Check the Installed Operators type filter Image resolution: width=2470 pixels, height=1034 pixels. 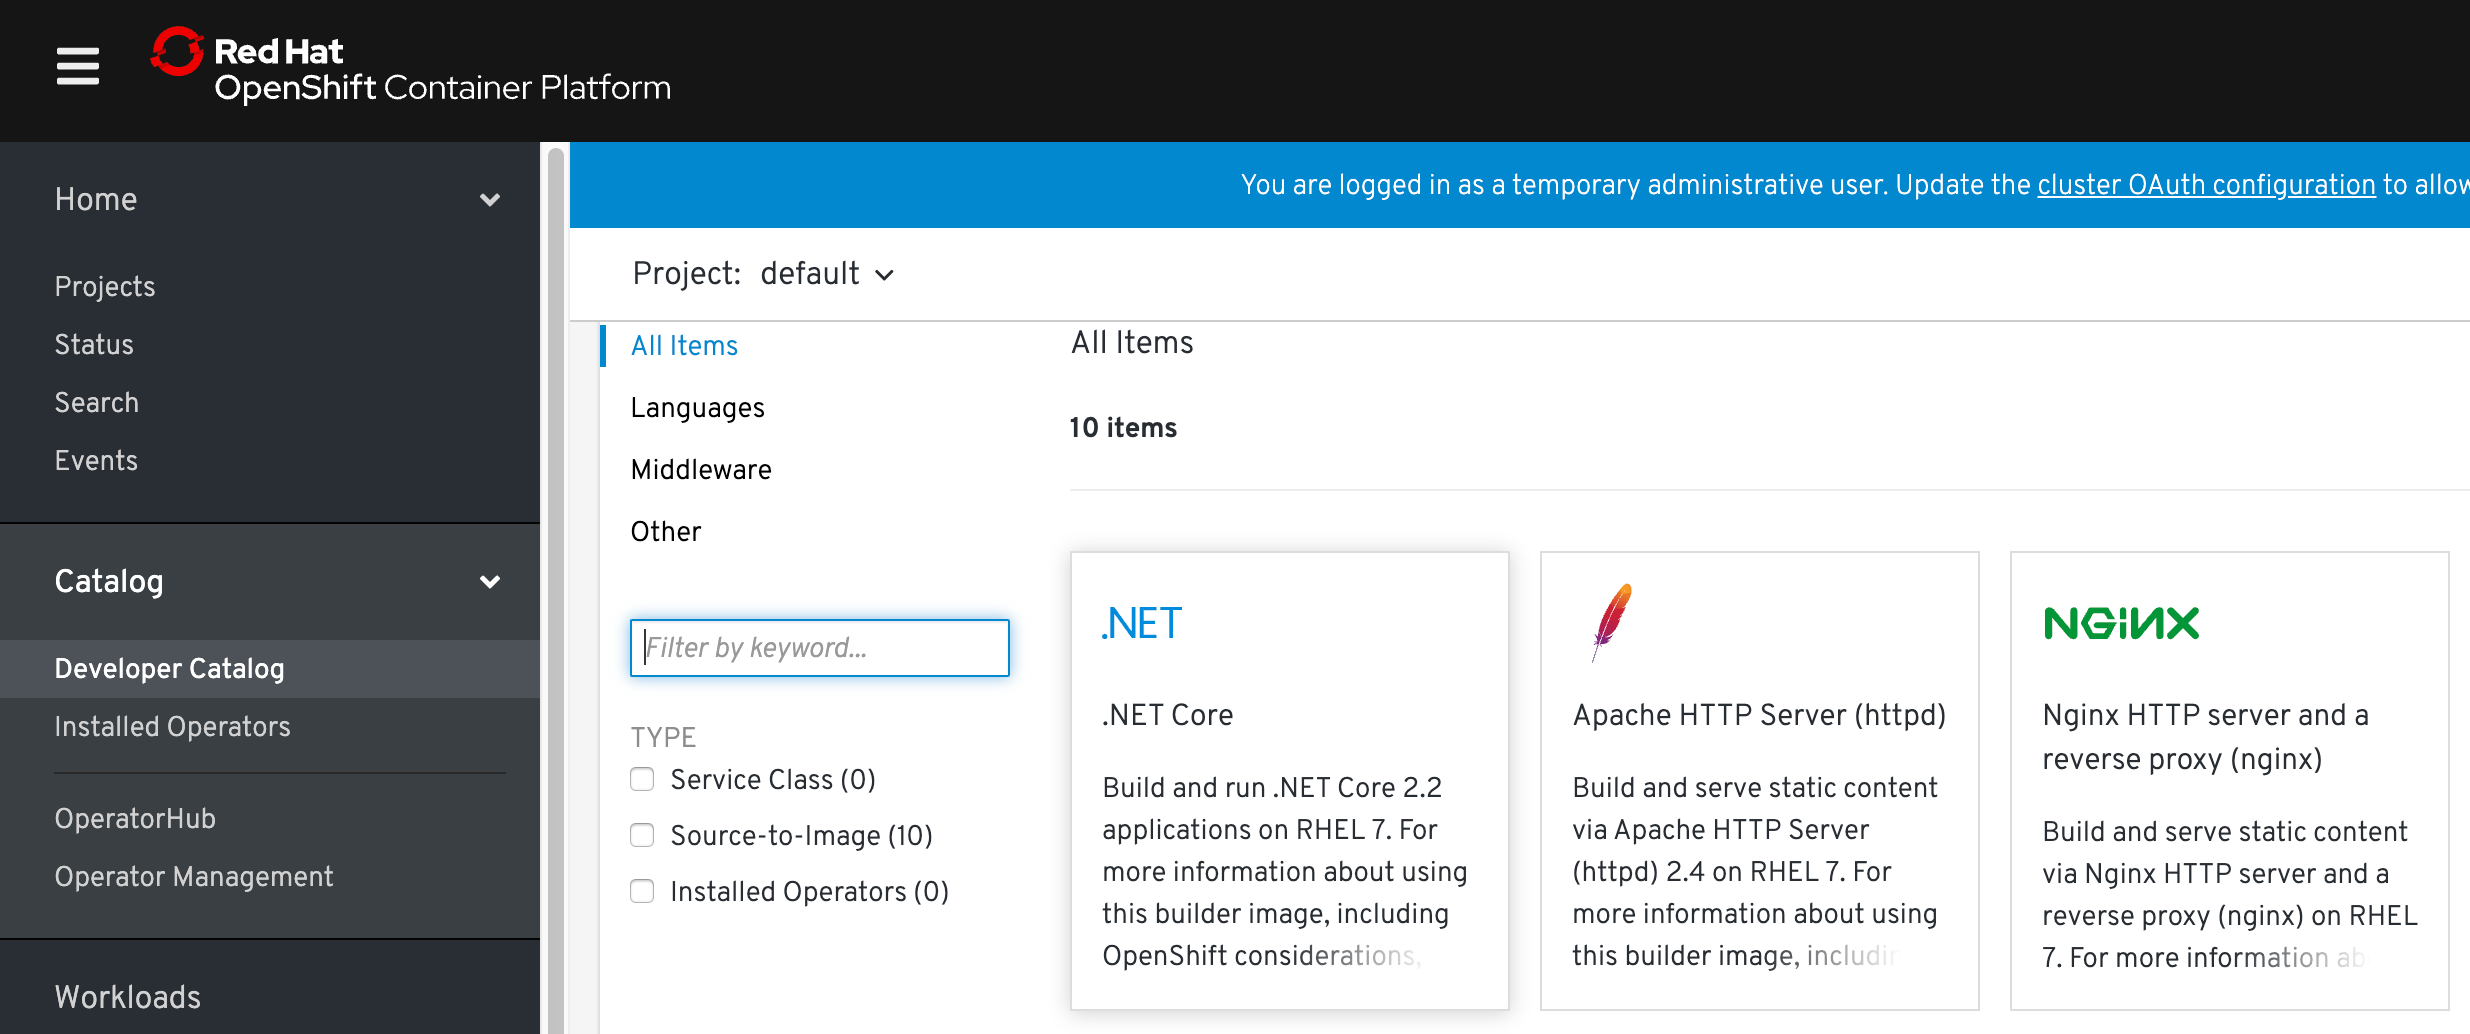[642, 892]
